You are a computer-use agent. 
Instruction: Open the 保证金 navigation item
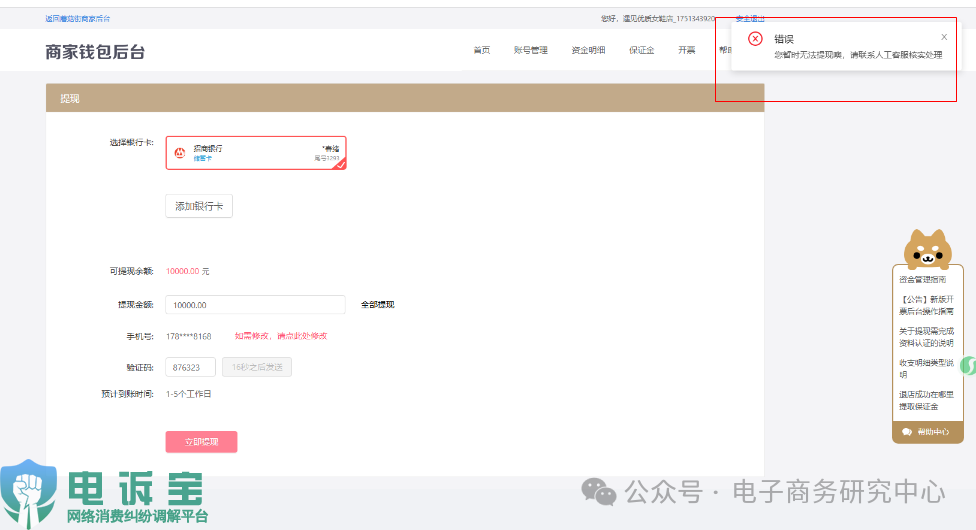[641, 50]
